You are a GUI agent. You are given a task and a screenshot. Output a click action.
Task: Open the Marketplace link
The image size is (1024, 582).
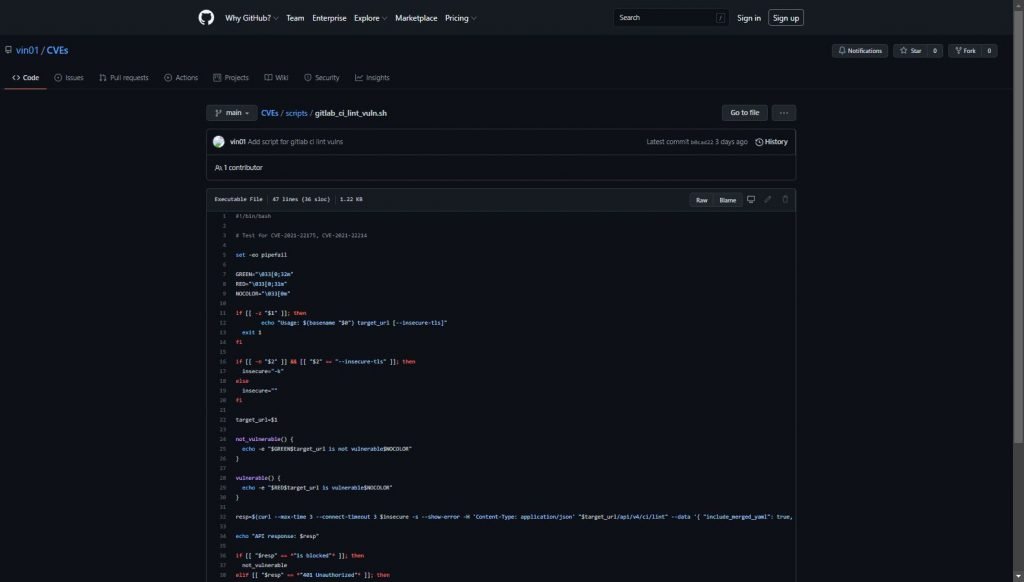pyautogui.click(x=416, y=18)
